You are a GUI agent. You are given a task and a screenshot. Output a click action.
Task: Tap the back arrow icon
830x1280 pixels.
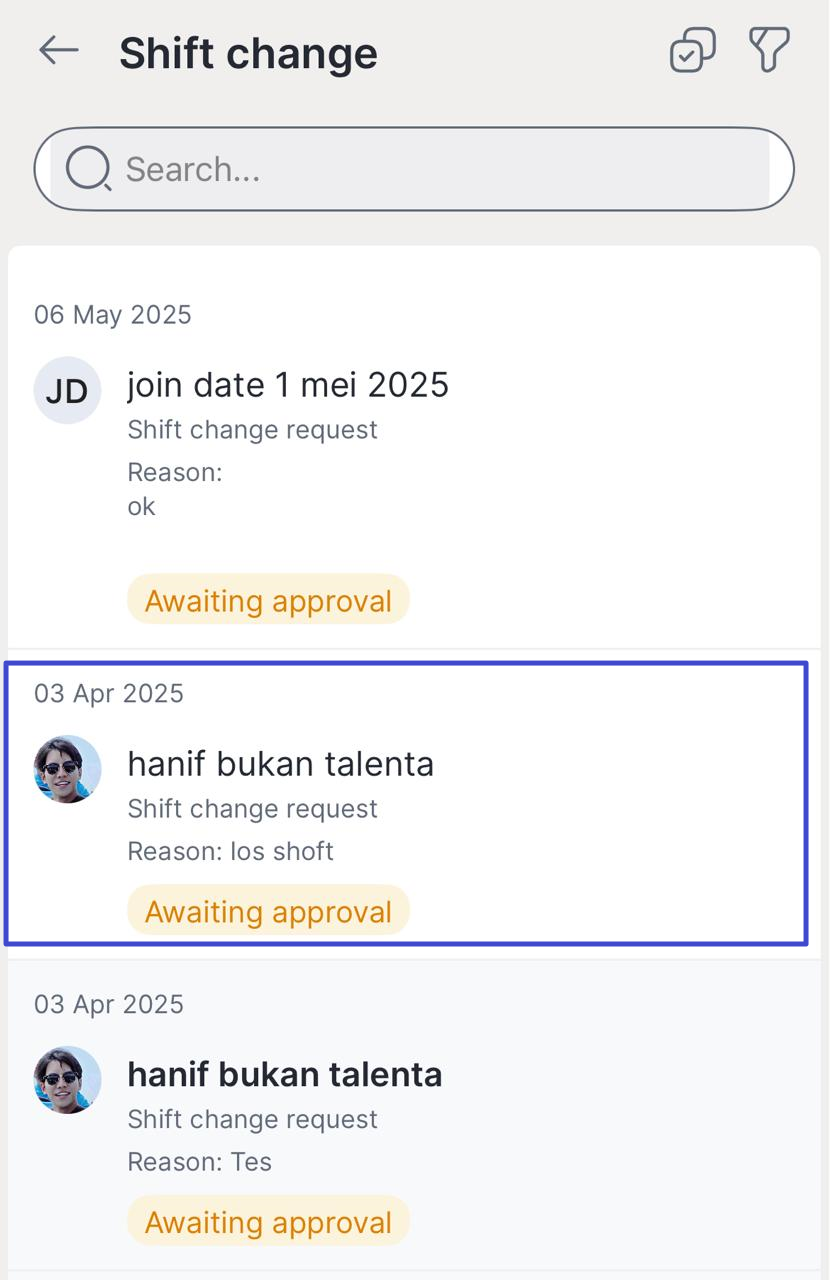(58, 50)
